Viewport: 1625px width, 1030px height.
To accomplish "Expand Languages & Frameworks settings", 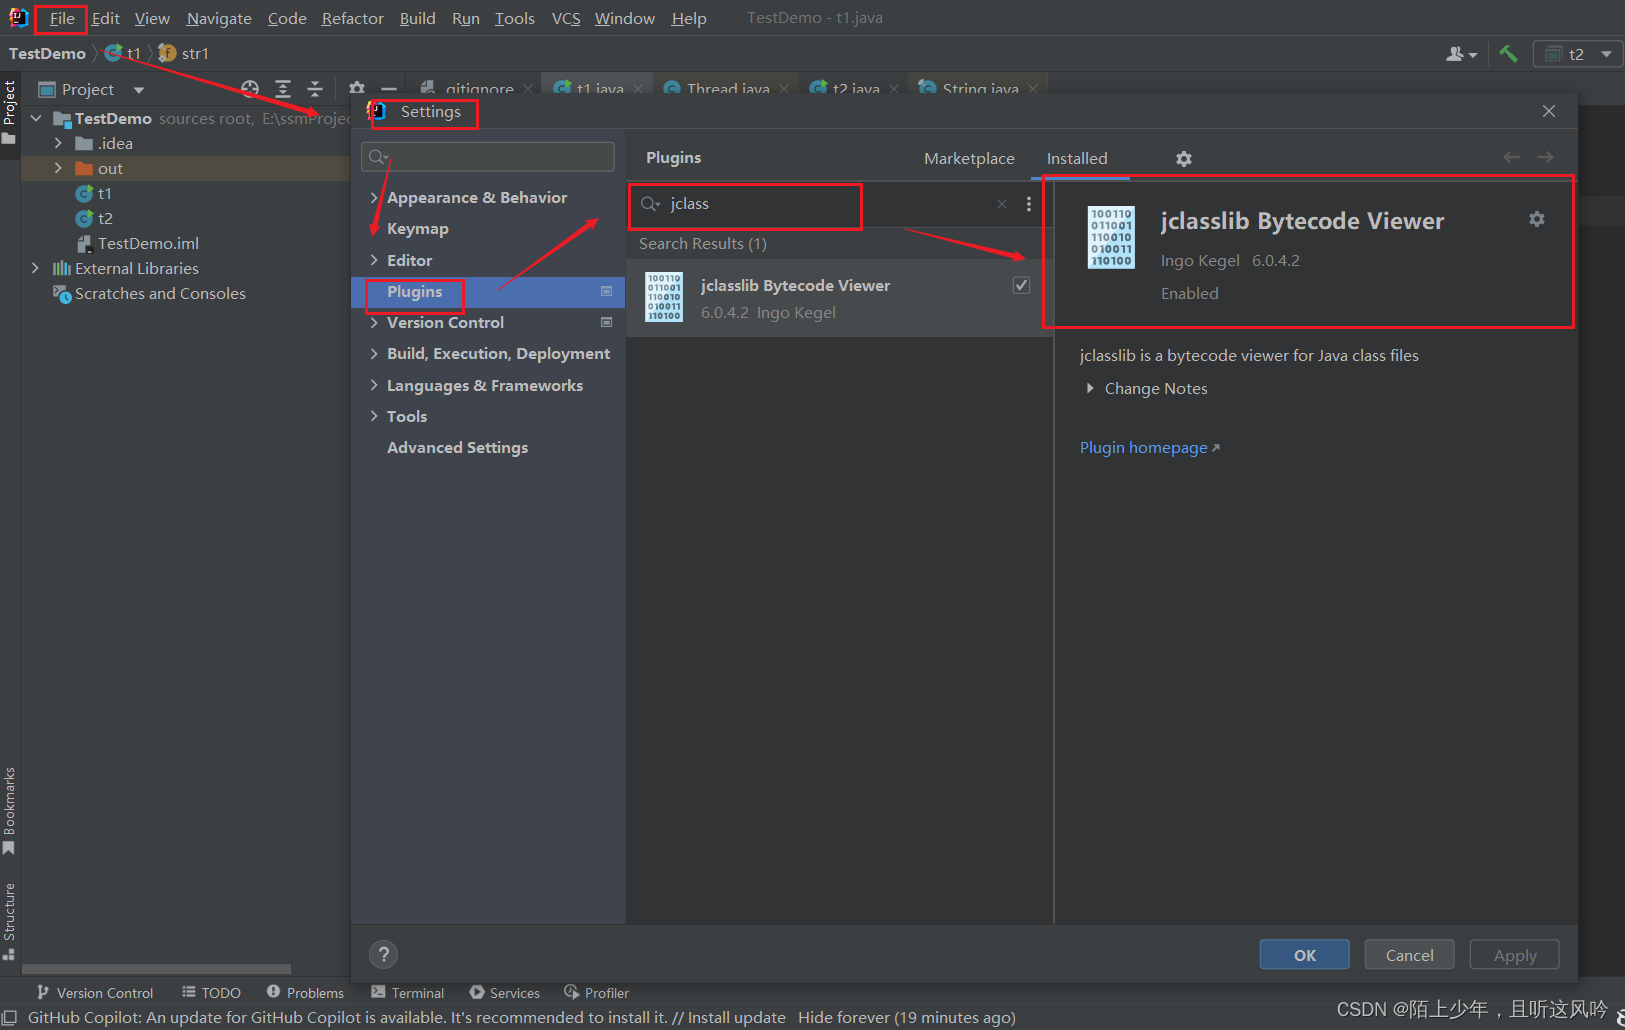I will pyautogui.click(x=374, y=386).
